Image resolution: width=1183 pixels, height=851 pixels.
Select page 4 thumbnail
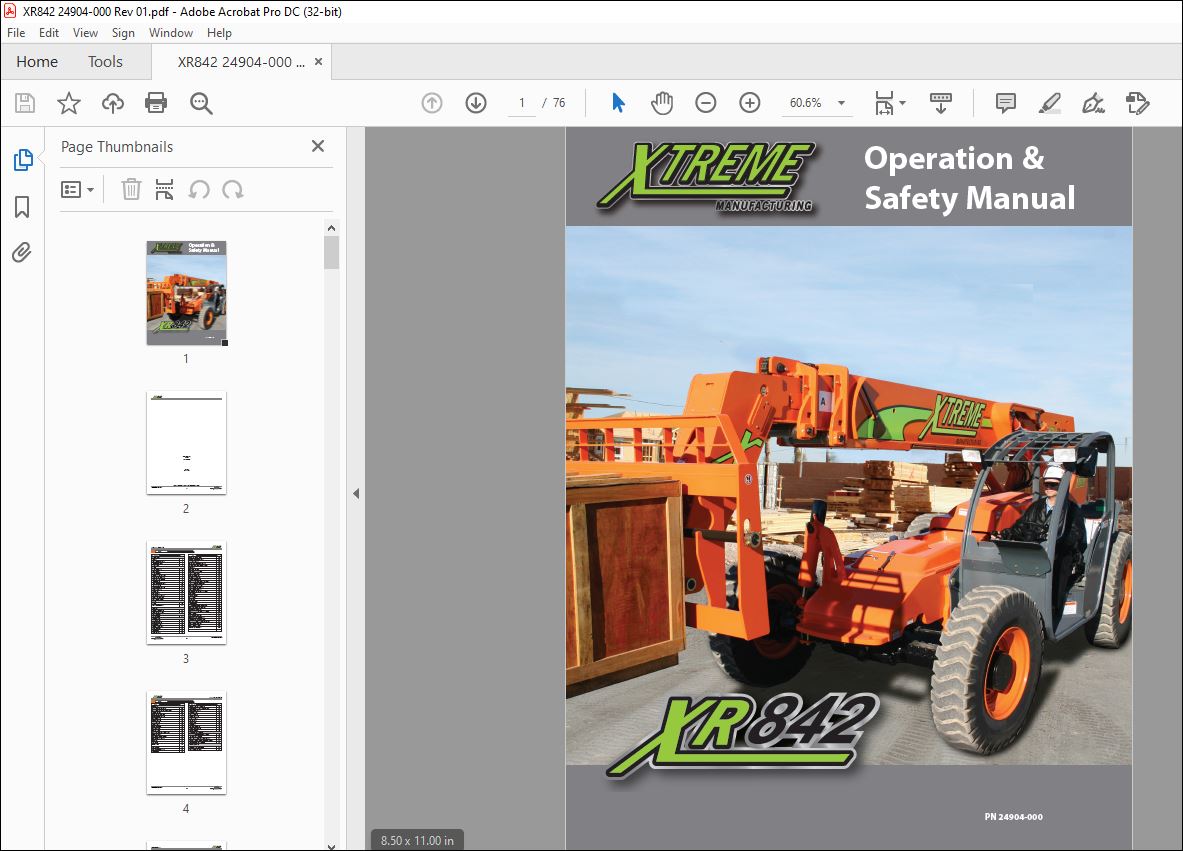click(x=186, y=743)
